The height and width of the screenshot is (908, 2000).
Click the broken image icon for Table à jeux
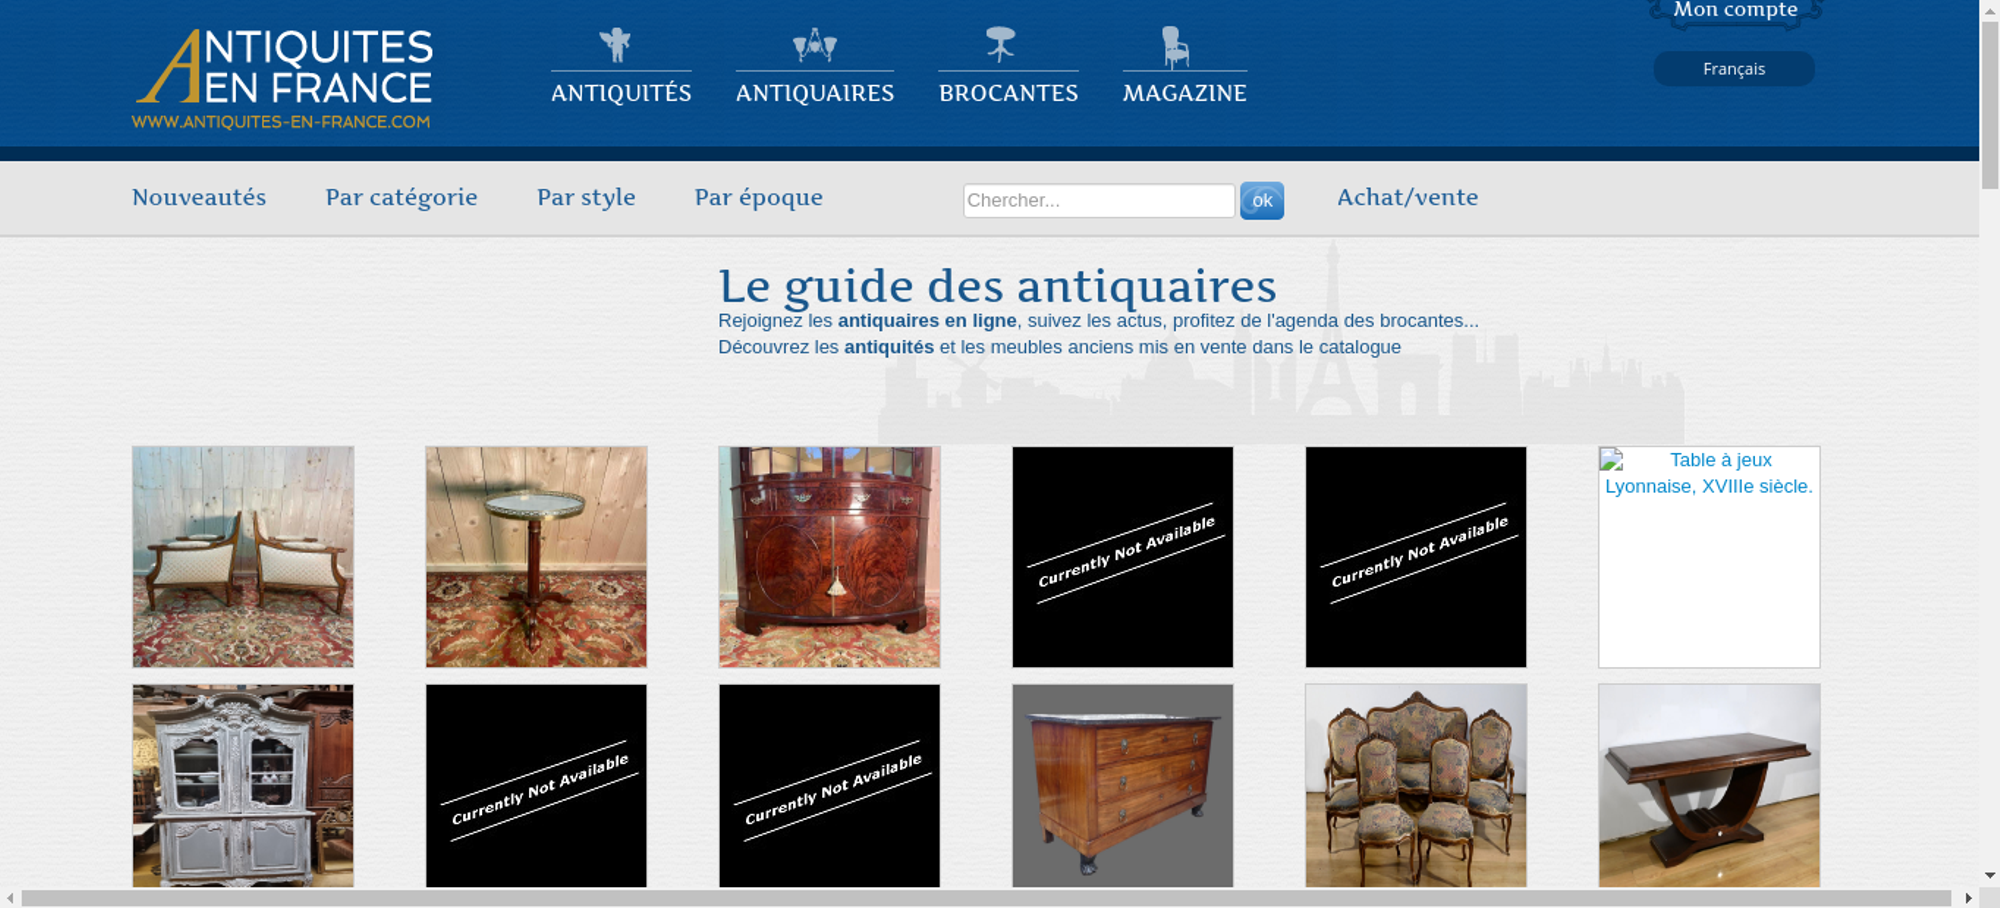[x=1611, y=461]
